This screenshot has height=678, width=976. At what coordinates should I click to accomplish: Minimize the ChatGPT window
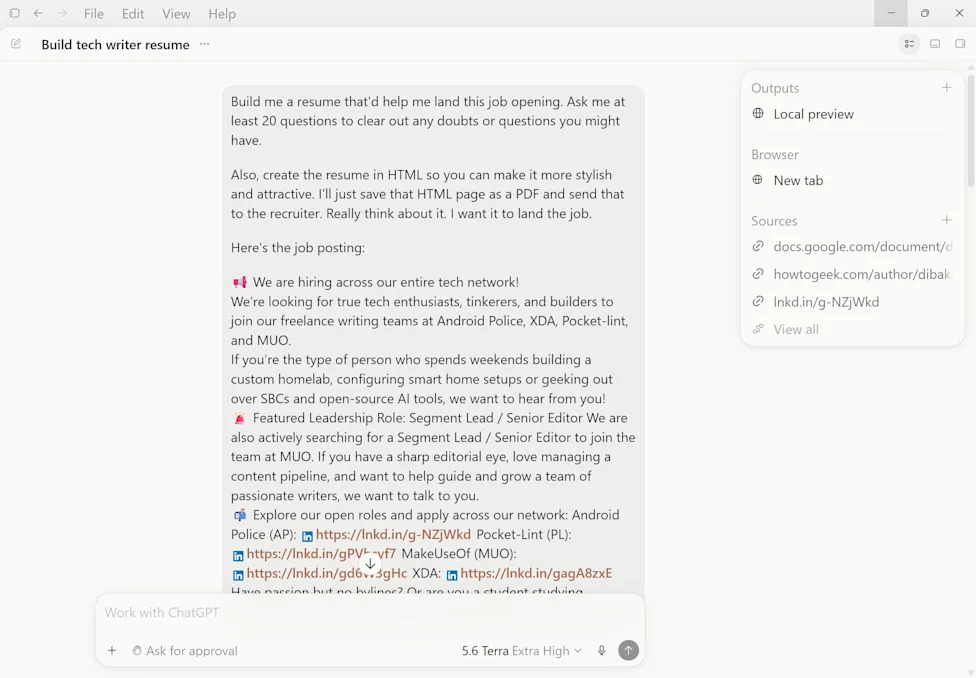point(891,13)
